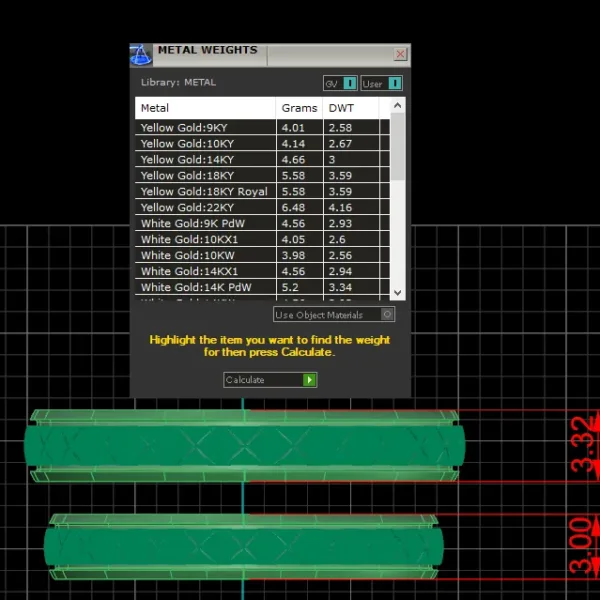600x600 pixels.
Task: Select the Yellow Gold:14KY row
Action: 262,160
